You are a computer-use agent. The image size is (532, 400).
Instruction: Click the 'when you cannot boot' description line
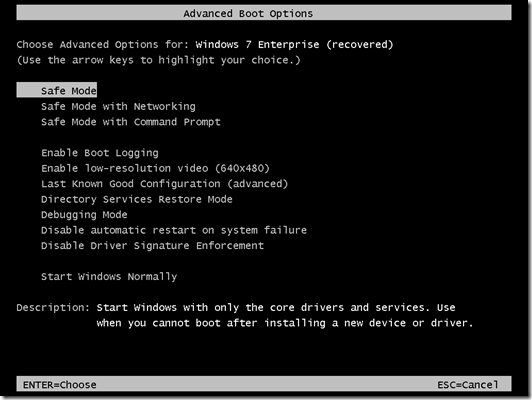pos(285,323)
